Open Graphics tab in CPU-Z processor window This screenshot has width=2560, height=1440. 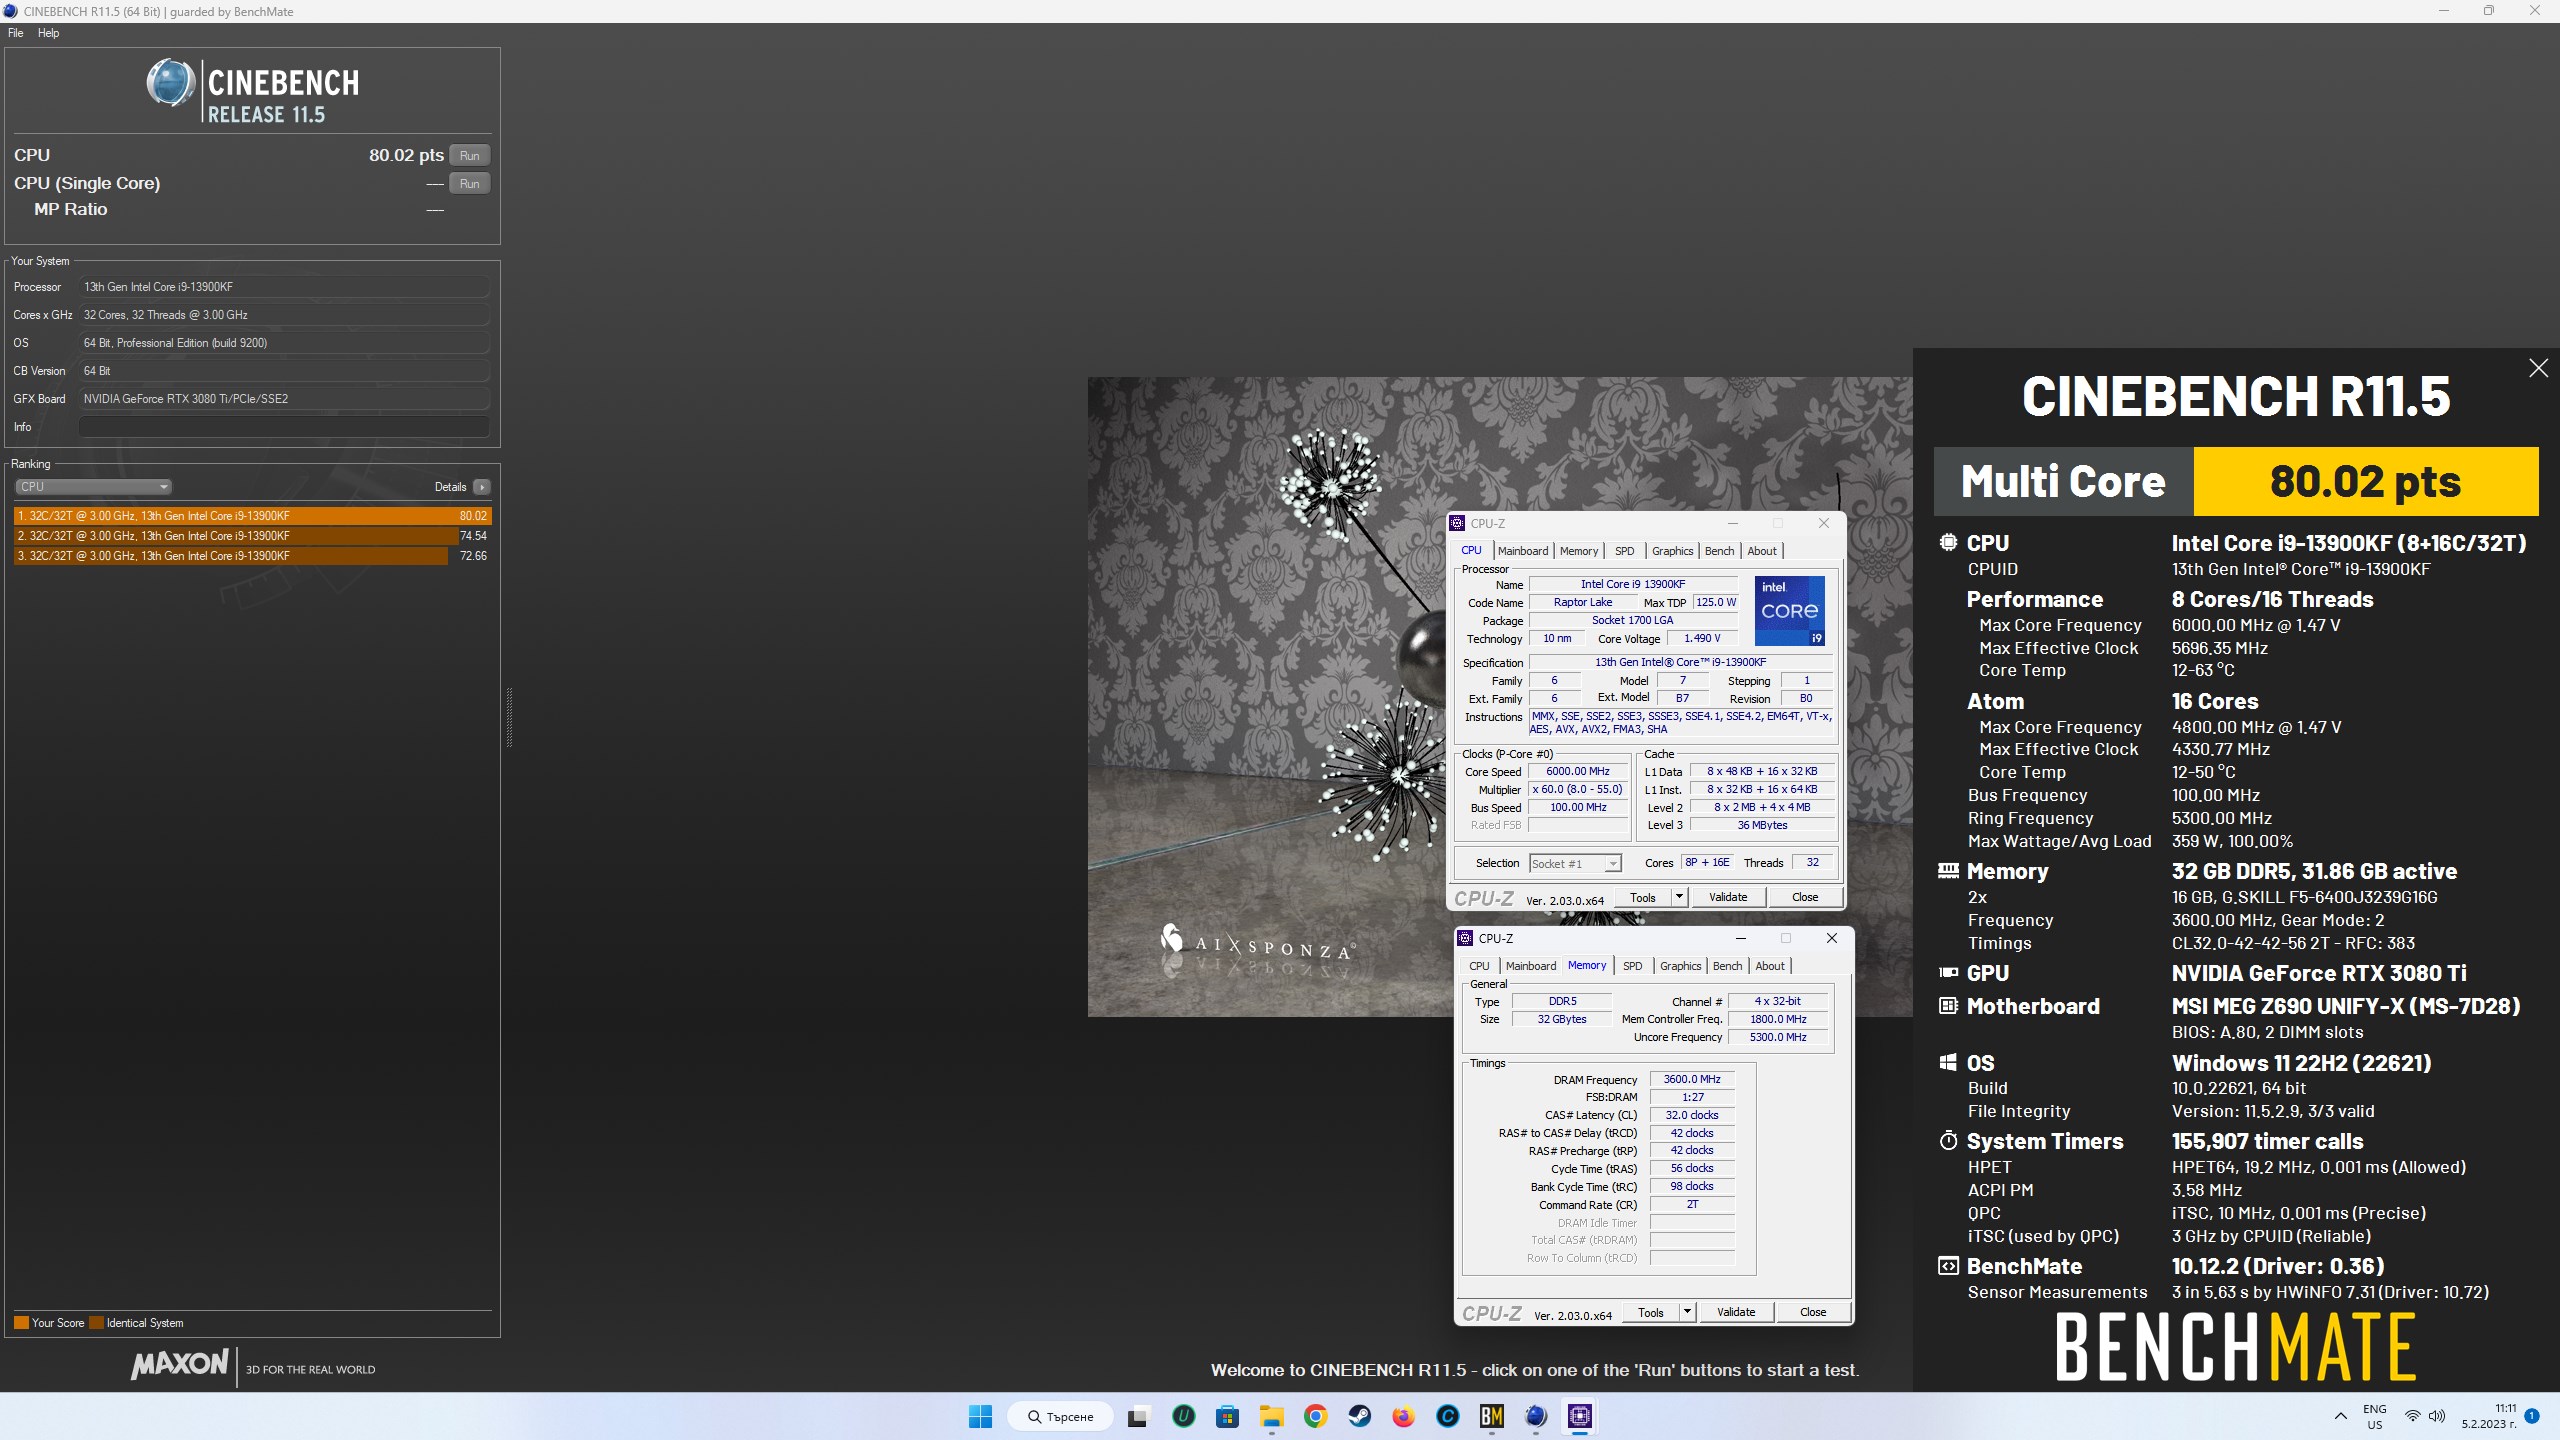pyautogui.click(x=1672, y=551)
